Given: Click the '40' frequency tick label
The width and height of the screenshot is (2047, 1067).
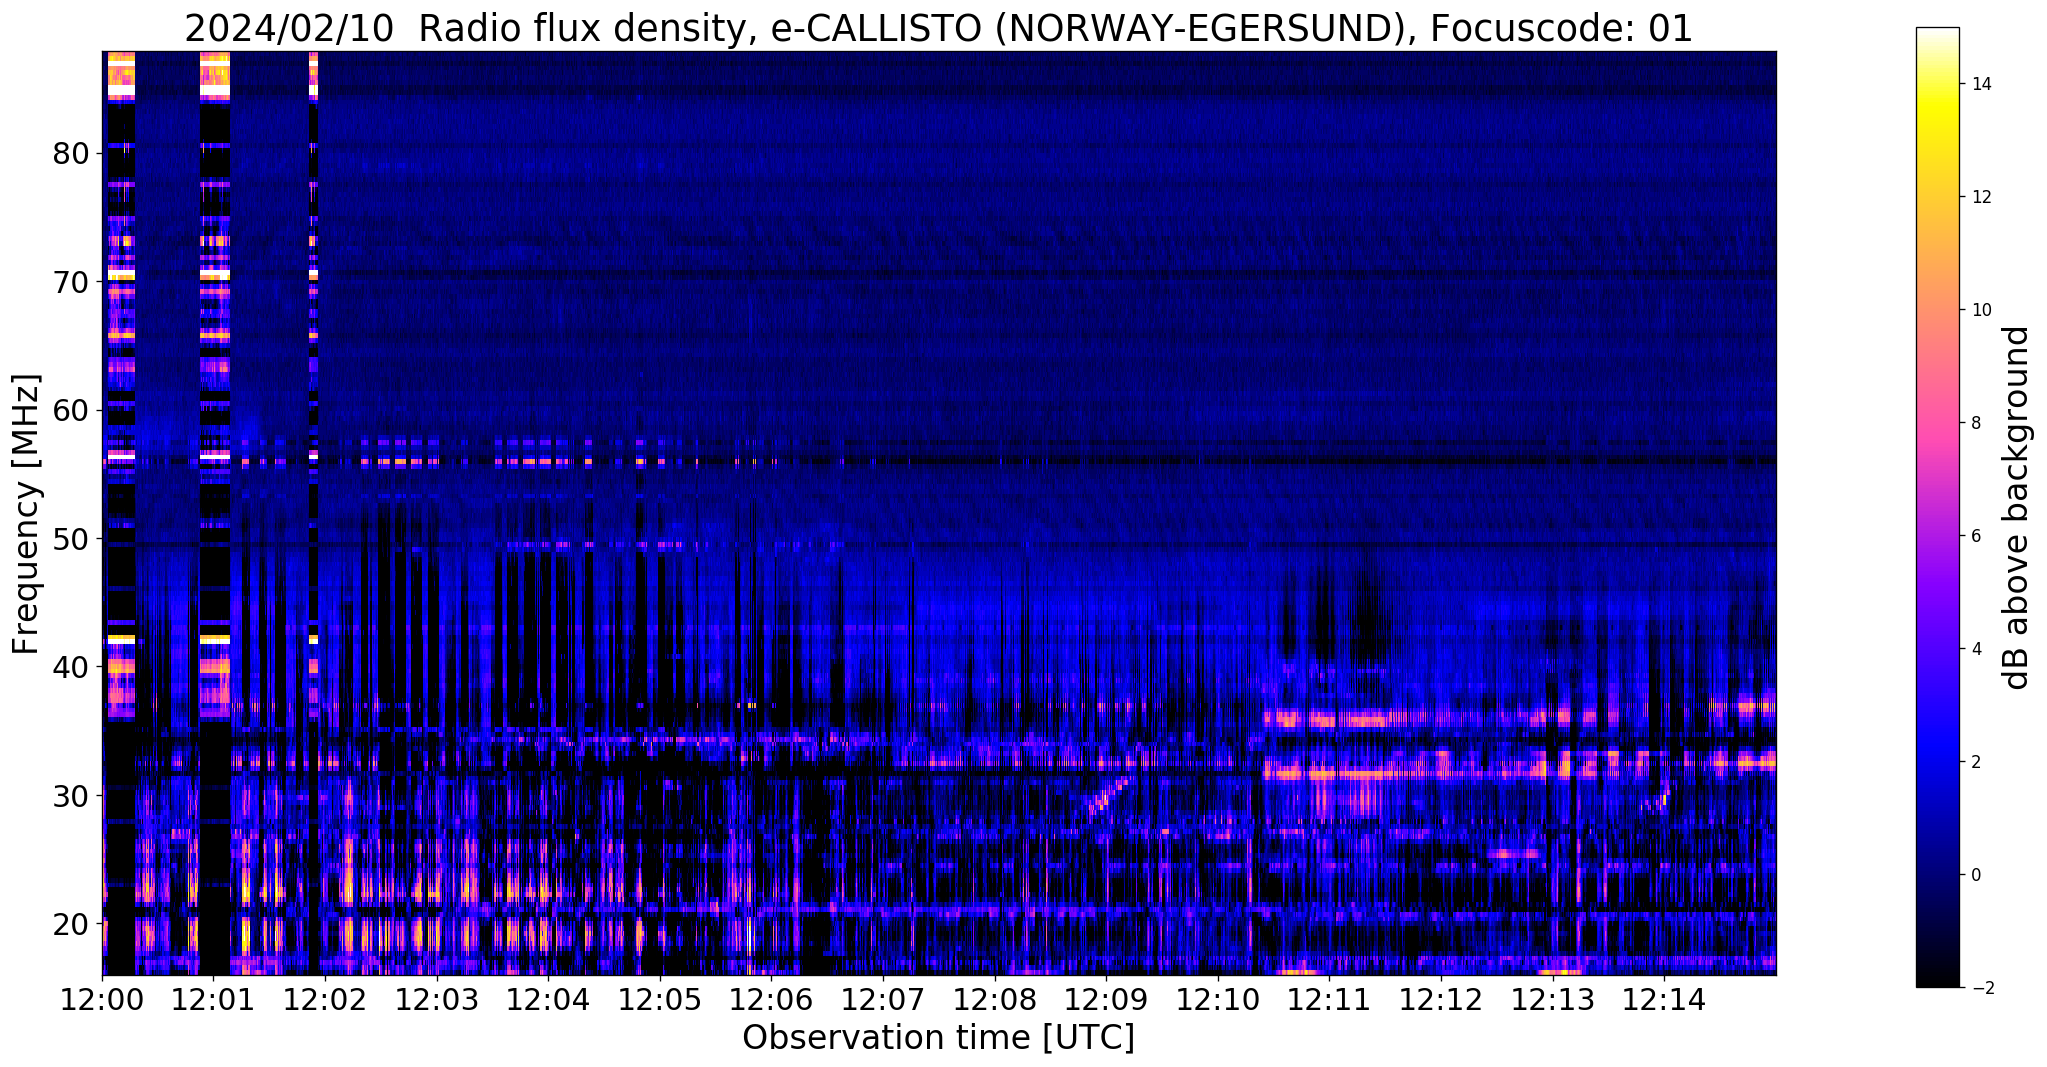Looking at the screenshot, I should (71, 667).
